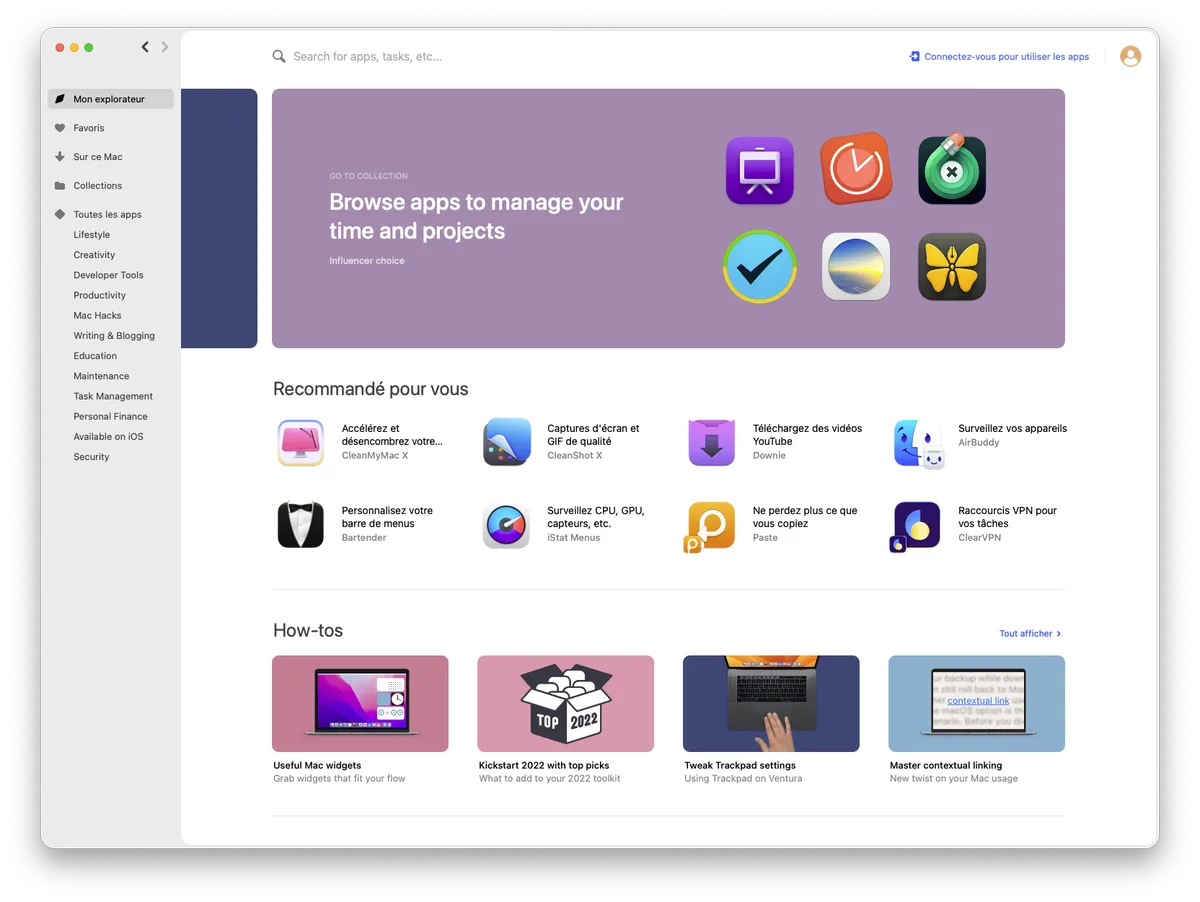
Task: Open the CleanMyMac X app icon
Action: (300, 443)
